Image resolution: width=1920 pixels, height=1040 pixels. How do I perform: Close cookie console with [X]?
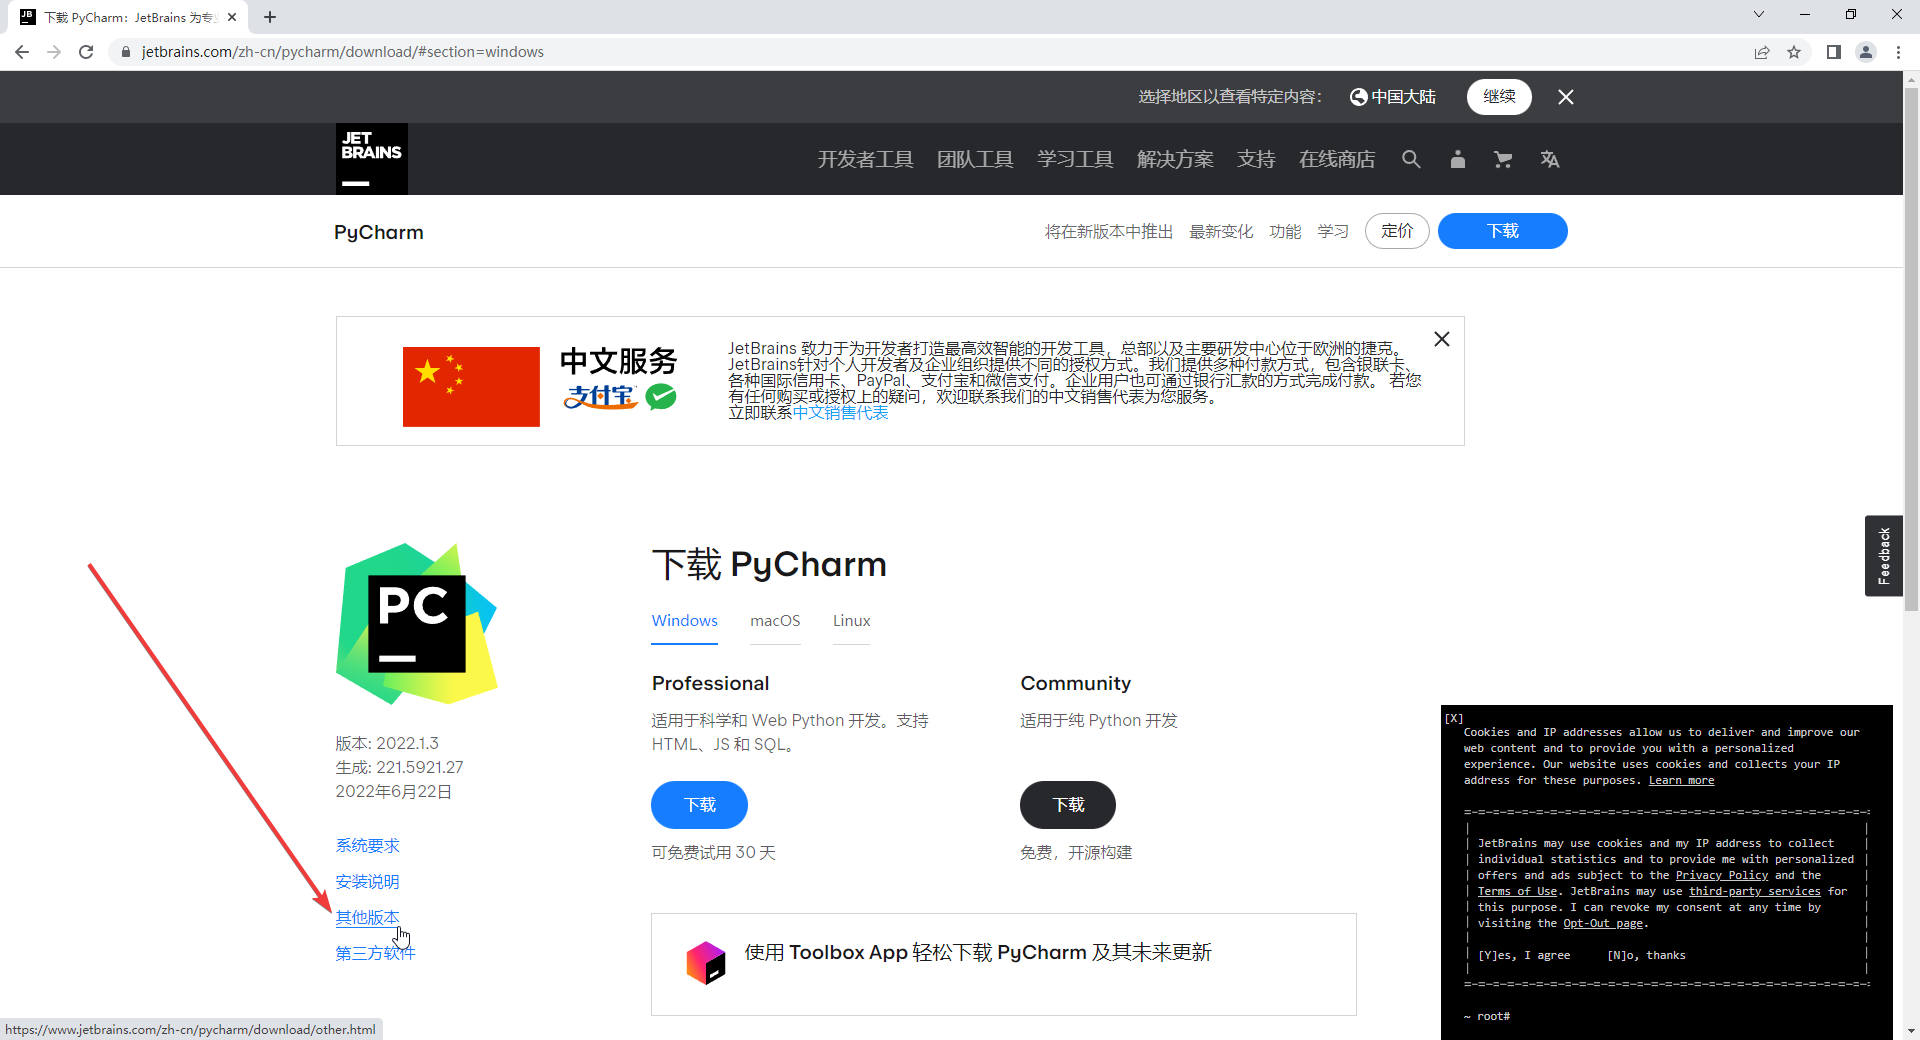1454,718
